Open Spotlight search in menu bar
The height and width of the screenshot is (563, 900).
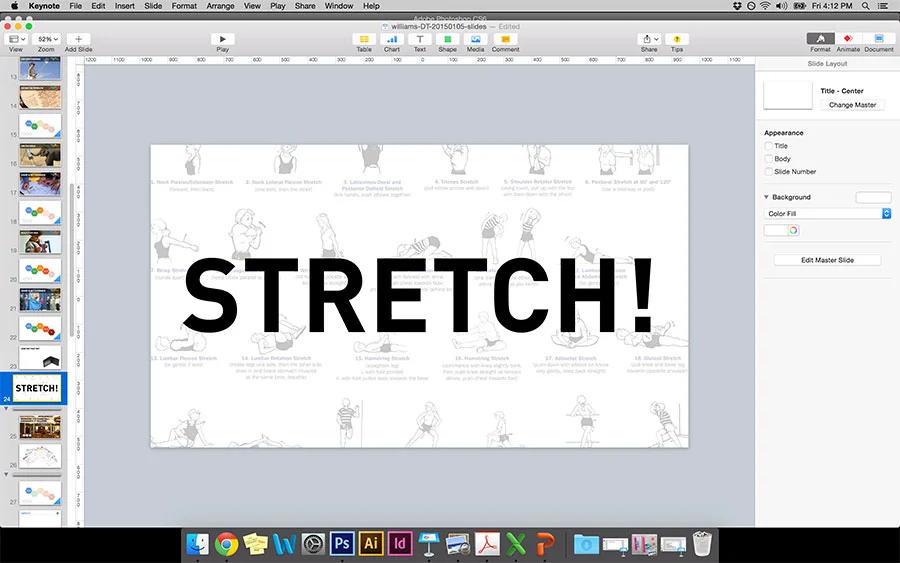pyautogui.click(x=866, y=6)
